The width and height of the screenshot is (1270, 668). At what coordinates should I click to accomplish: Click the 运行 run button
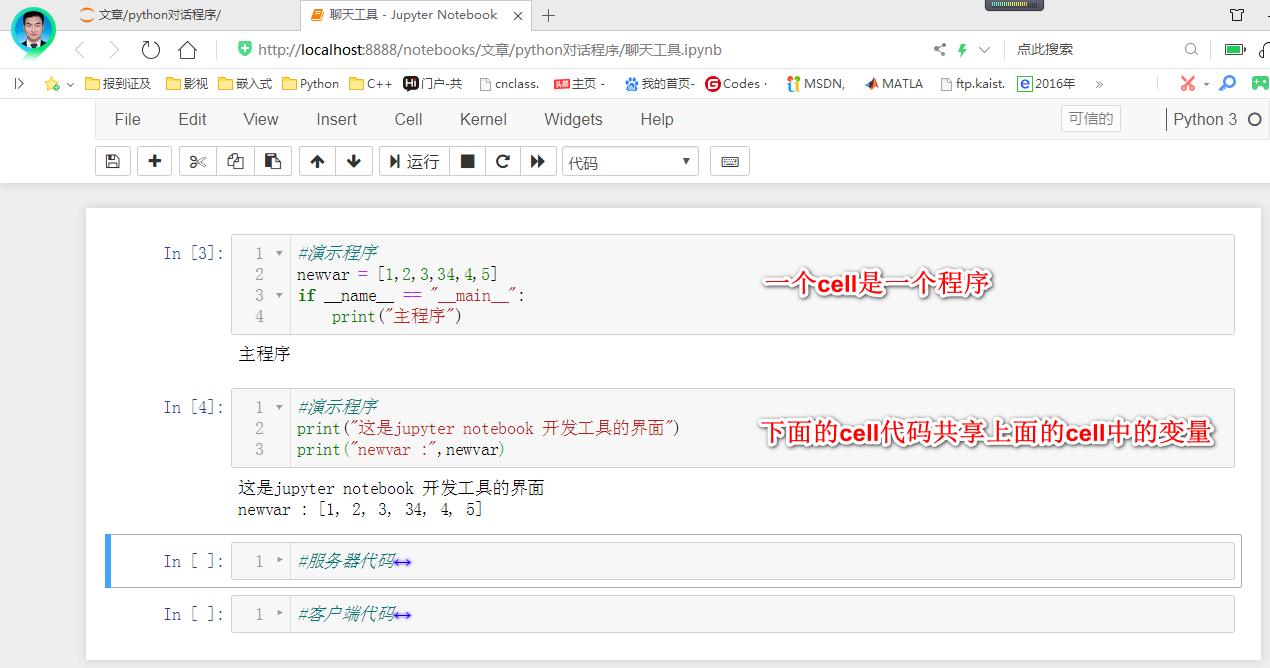click(414, 161)
